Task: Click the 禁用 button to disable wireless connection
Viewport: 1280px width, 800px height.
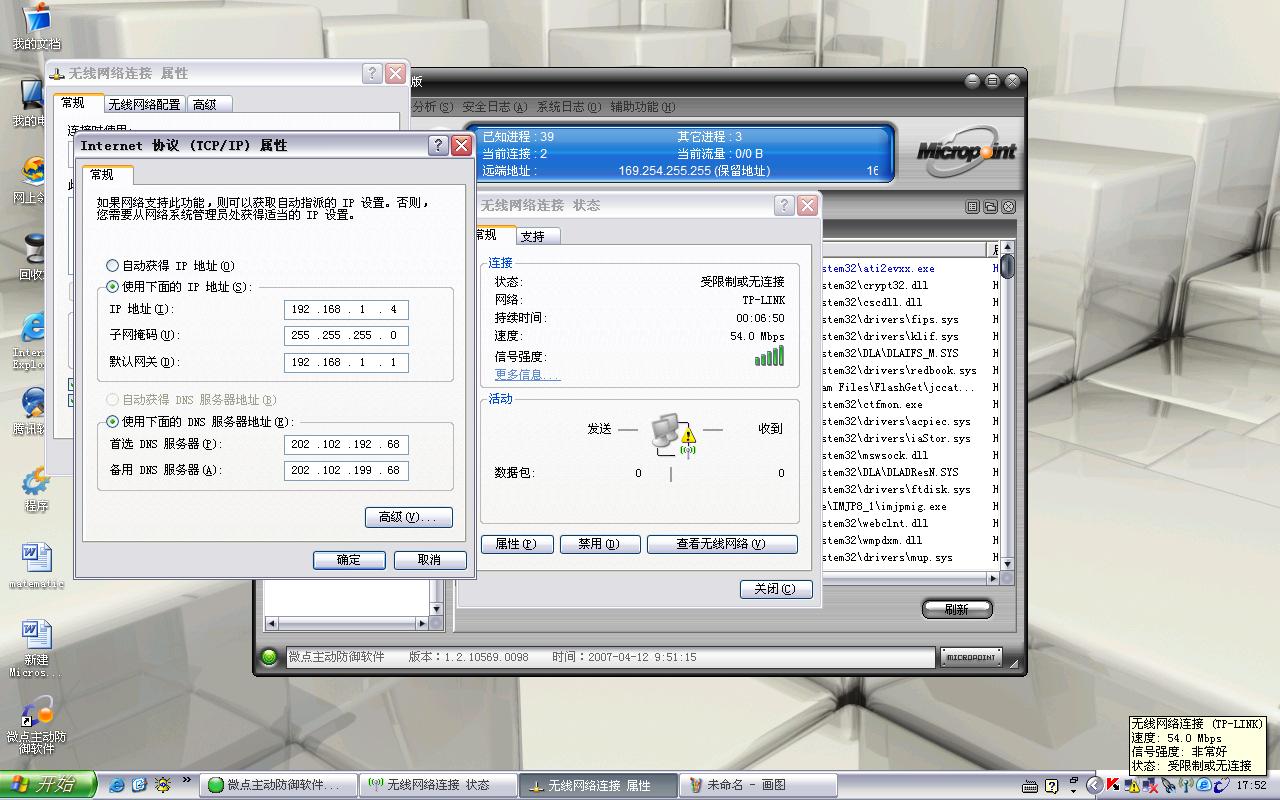Action: [x=598, y=544]
